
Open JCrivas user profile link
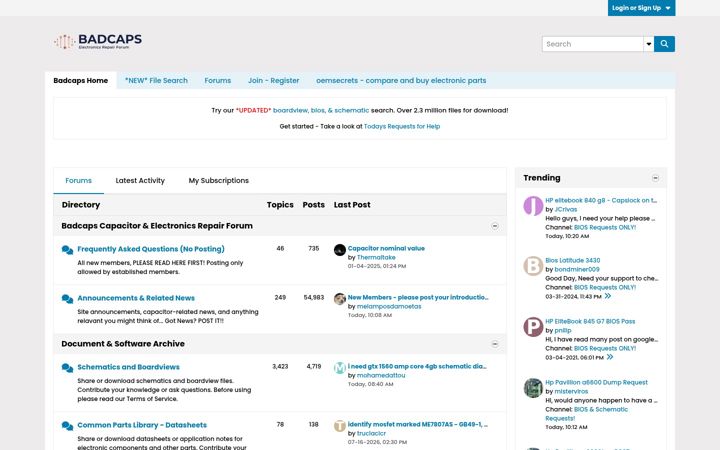(x=566, y=209)
